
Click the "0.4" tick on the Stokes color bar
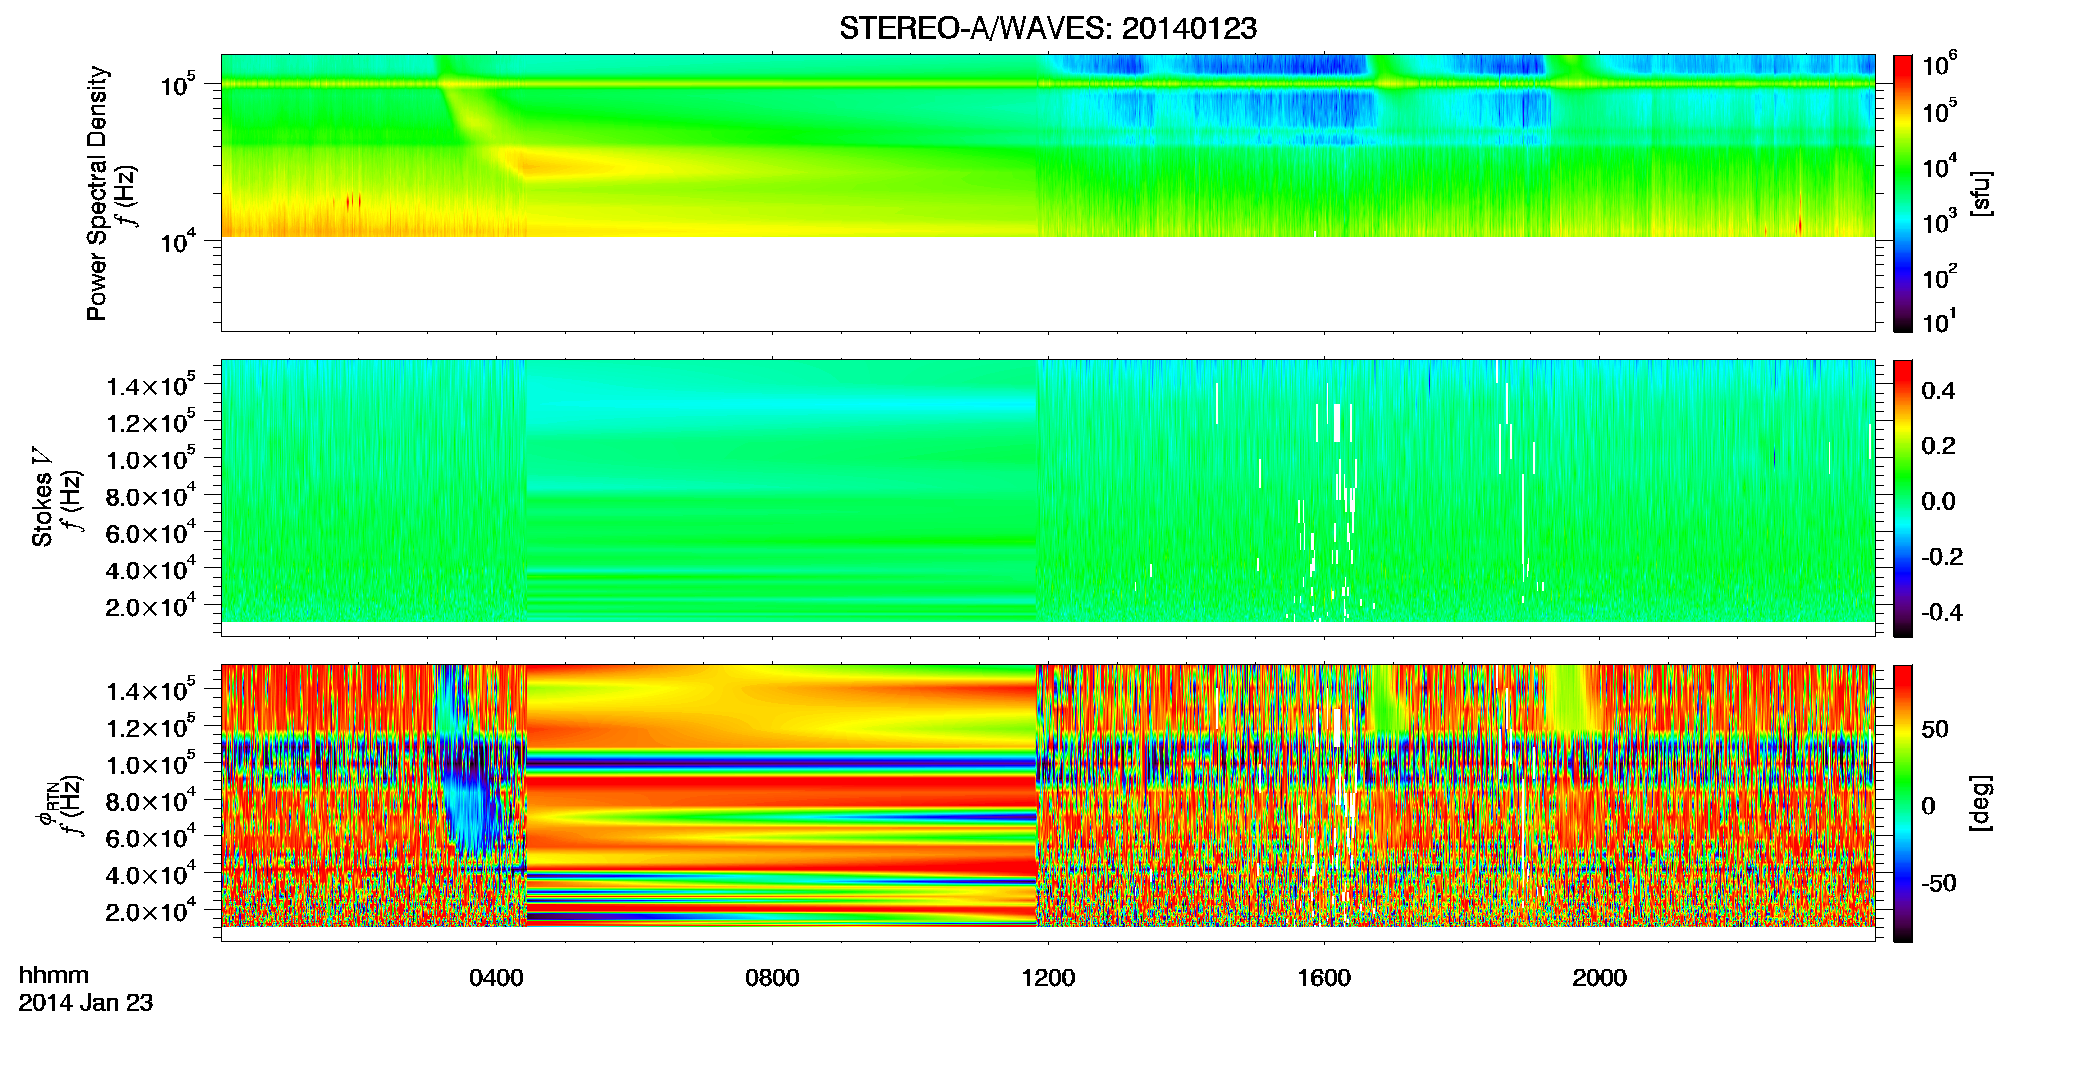pyautogui.click(x=1938, y=391)
